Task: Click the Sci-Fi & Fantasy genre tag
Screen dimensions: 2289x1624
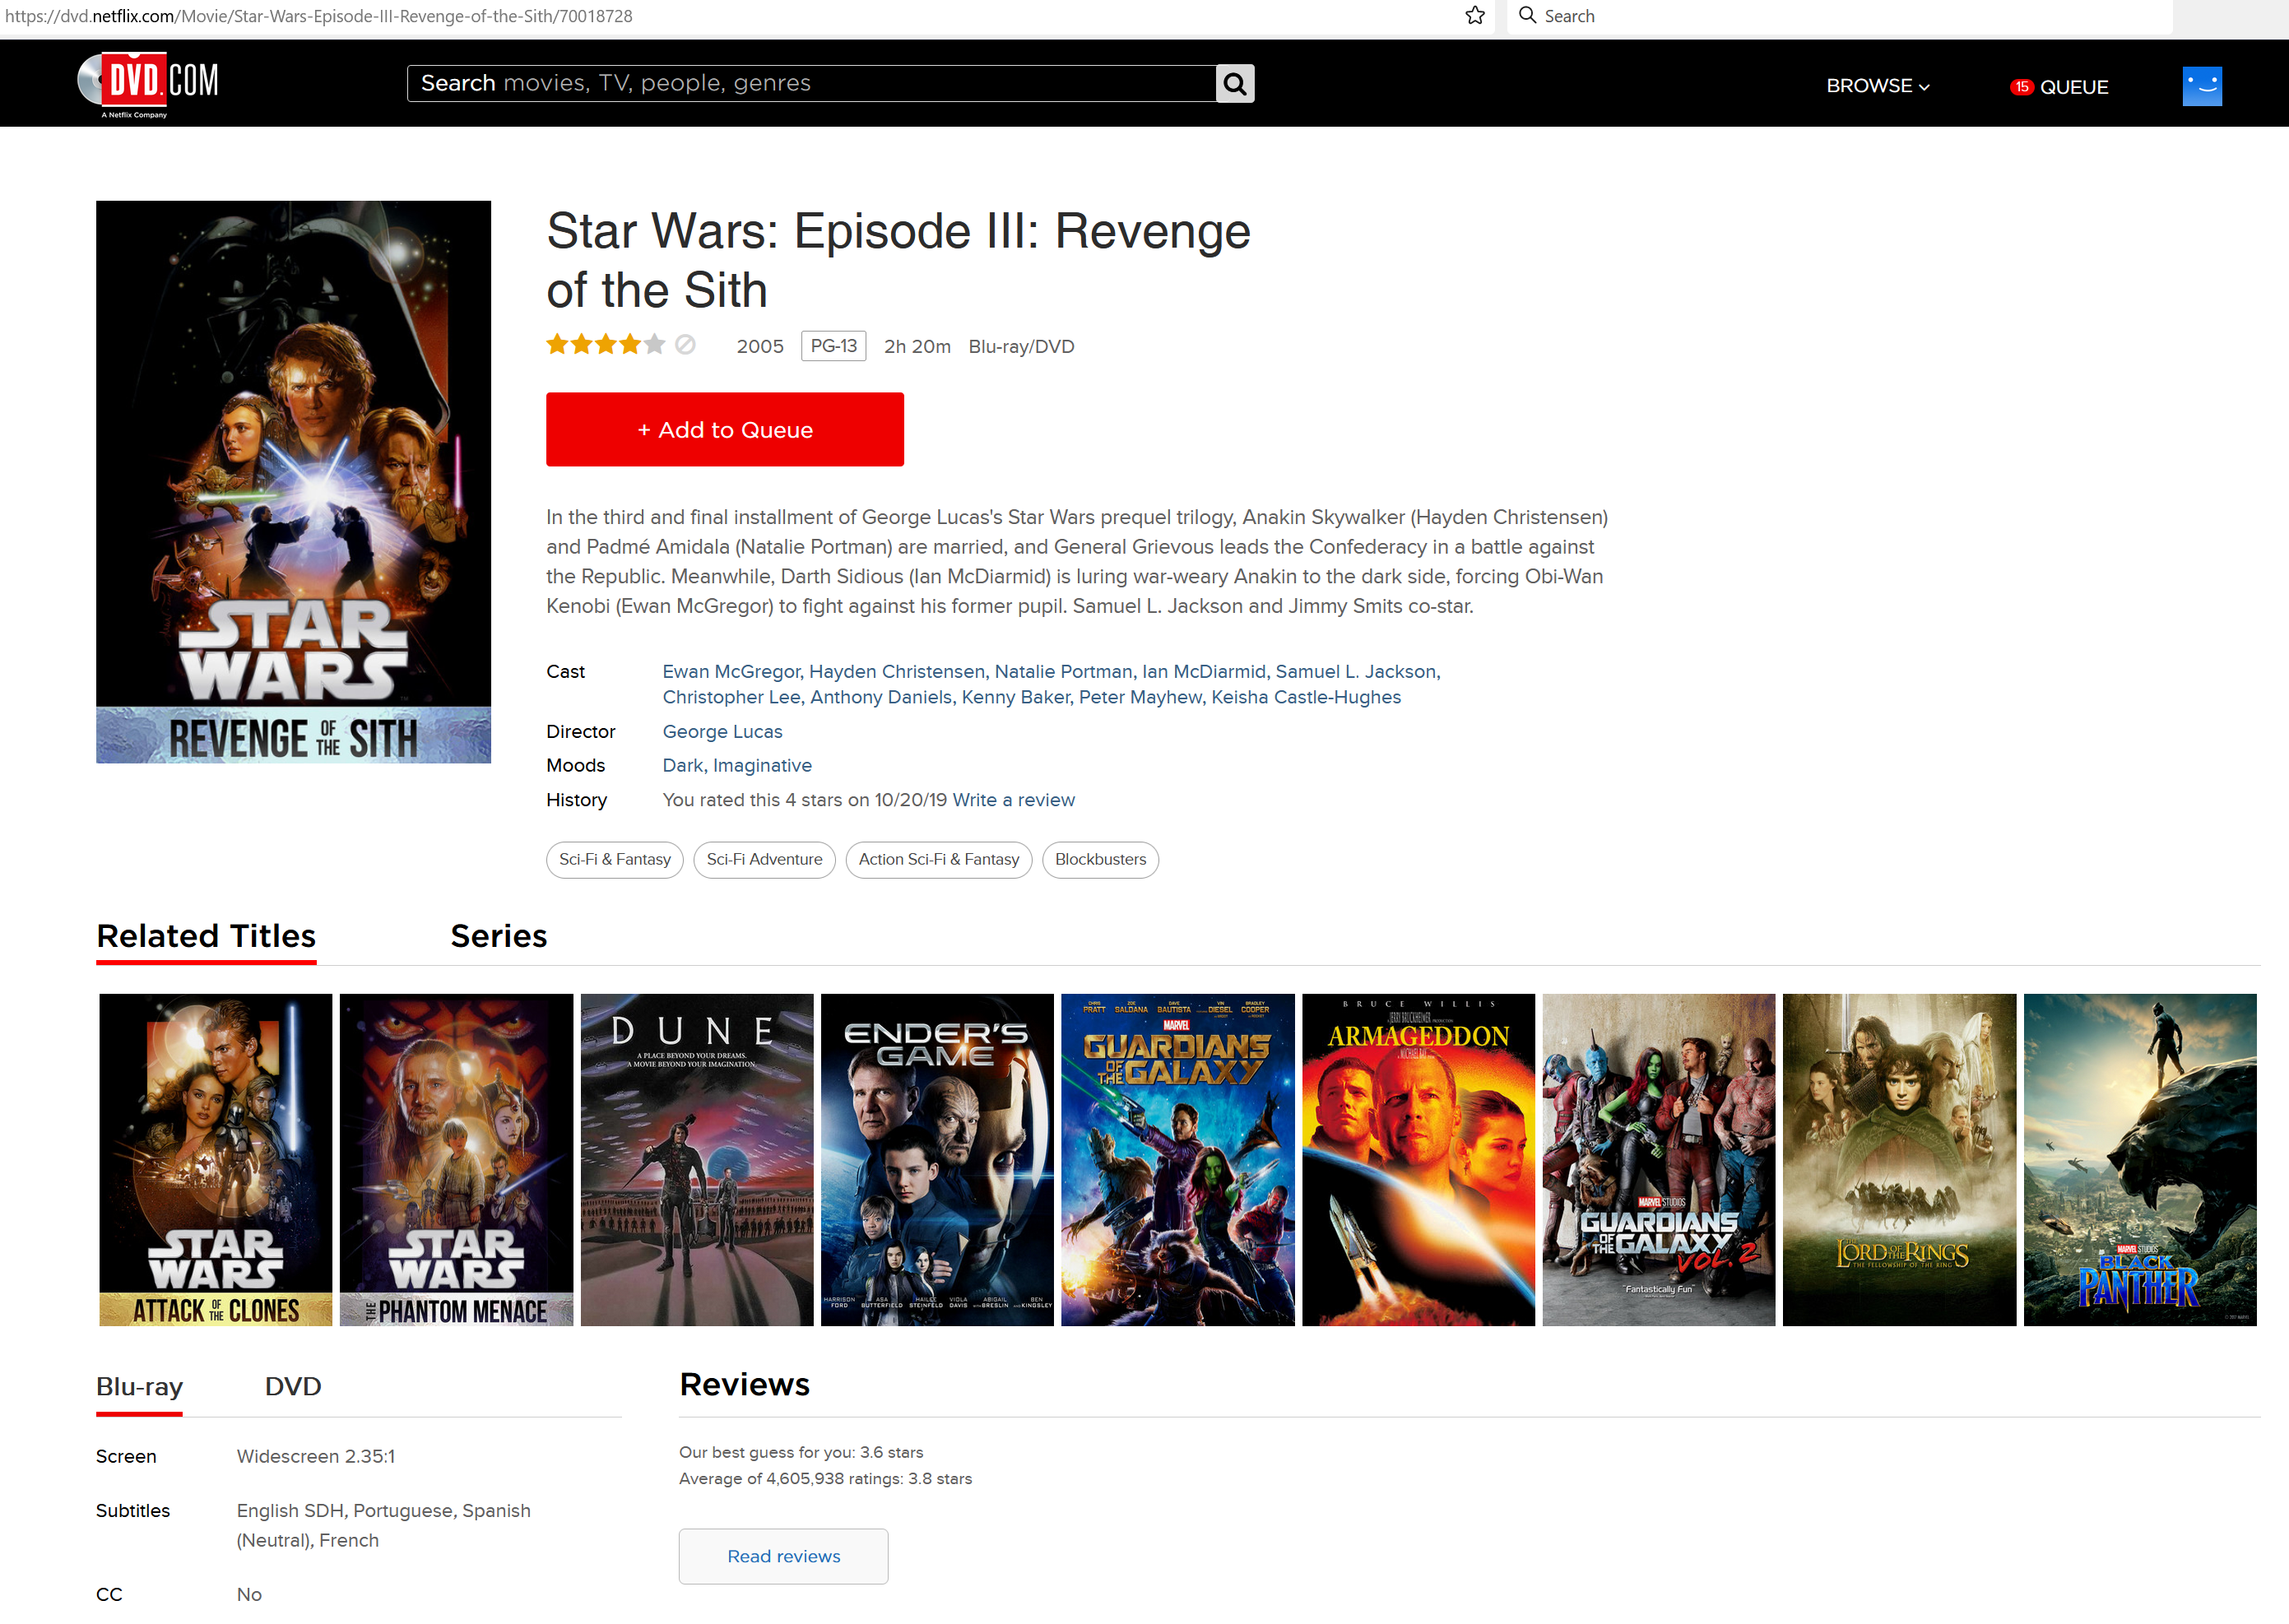Action: [615, 860]
